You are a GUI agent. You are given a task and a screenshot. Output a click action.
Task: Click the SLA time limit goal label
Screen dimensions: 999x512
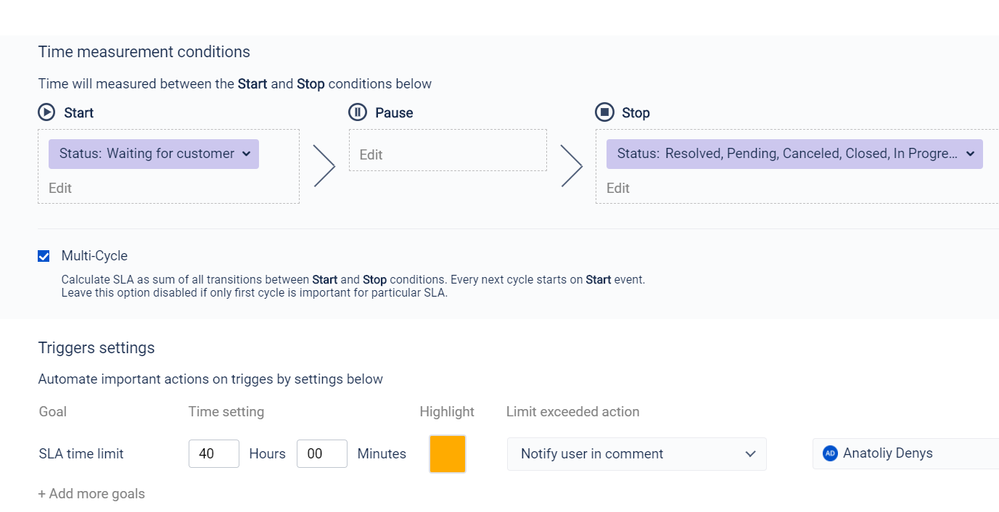(x=81, y=454)
